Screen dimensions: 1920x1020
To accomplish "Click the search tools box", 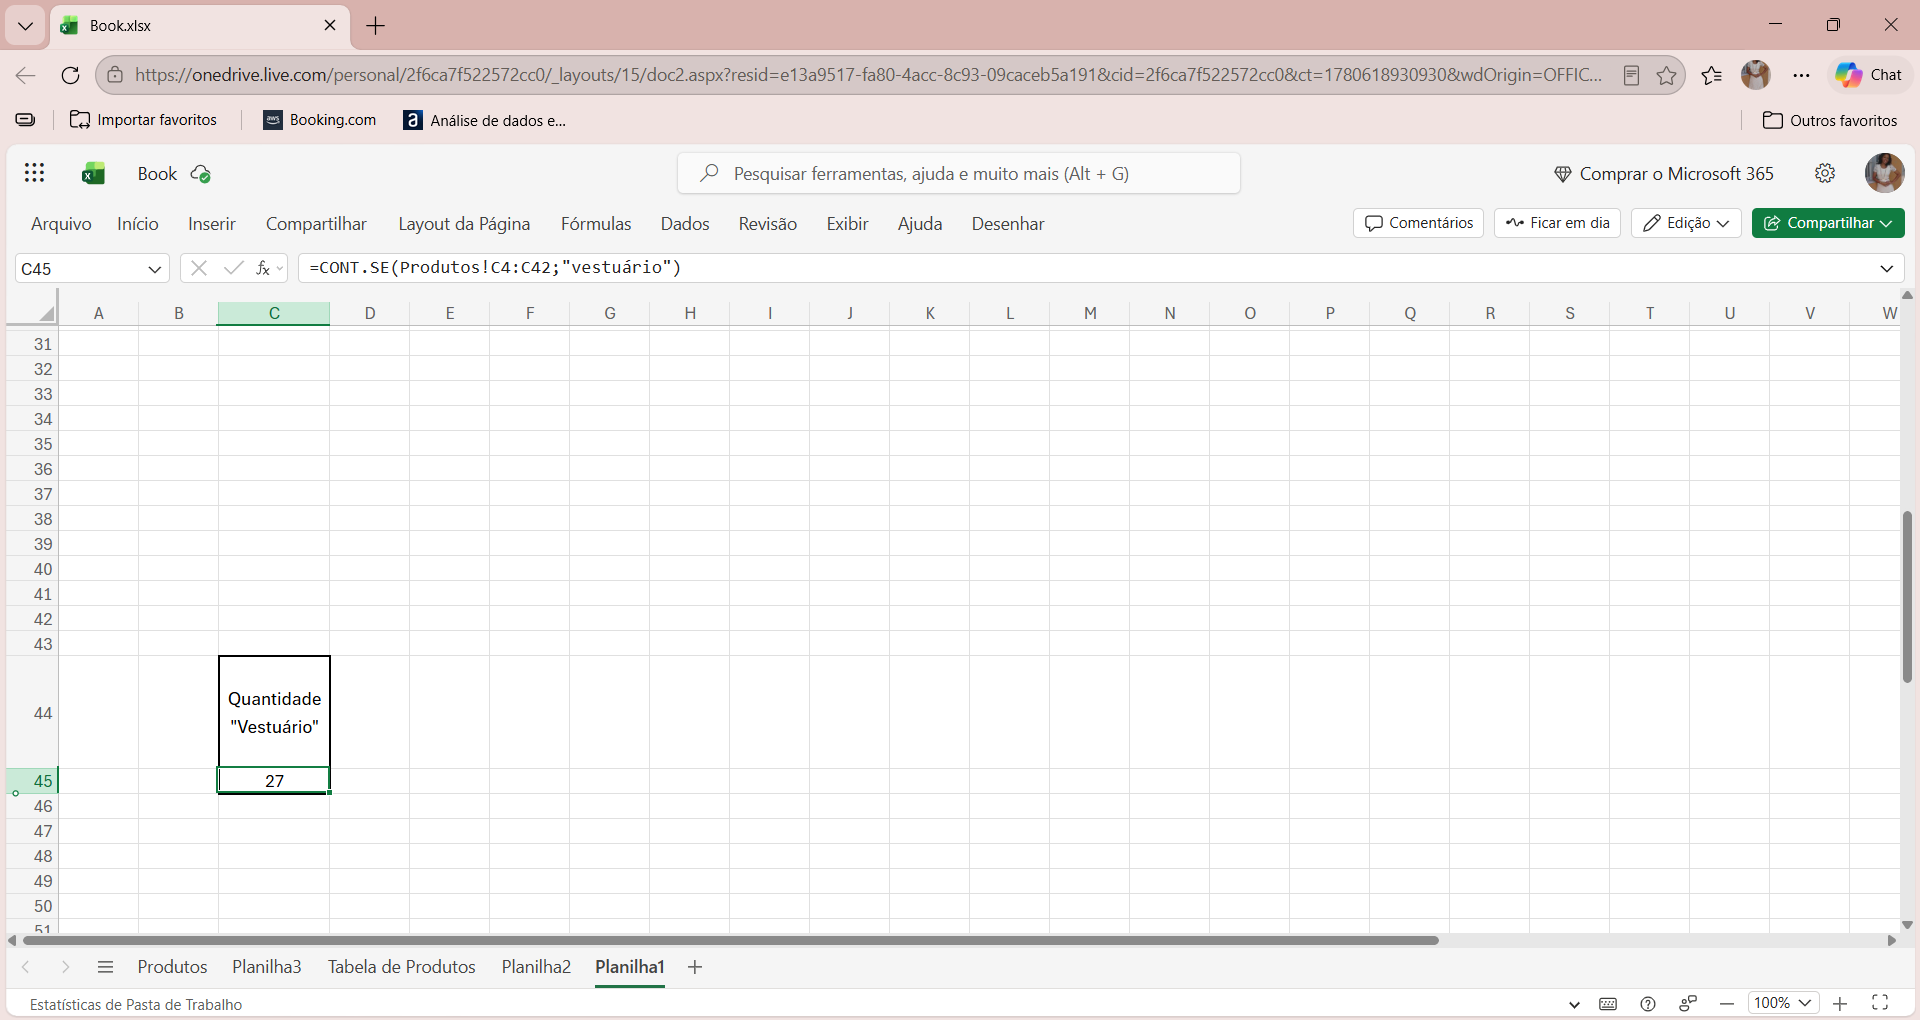I will click(959, 174).
